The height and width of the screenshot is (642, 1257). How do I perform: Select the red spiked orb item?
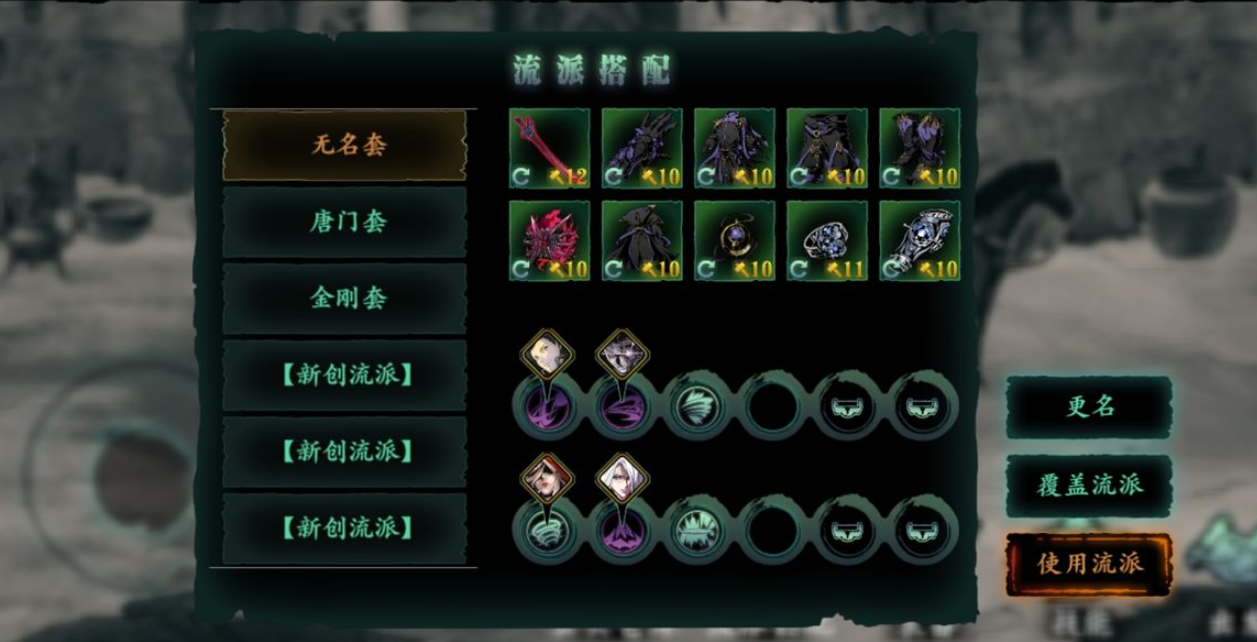tap(549, 241)
